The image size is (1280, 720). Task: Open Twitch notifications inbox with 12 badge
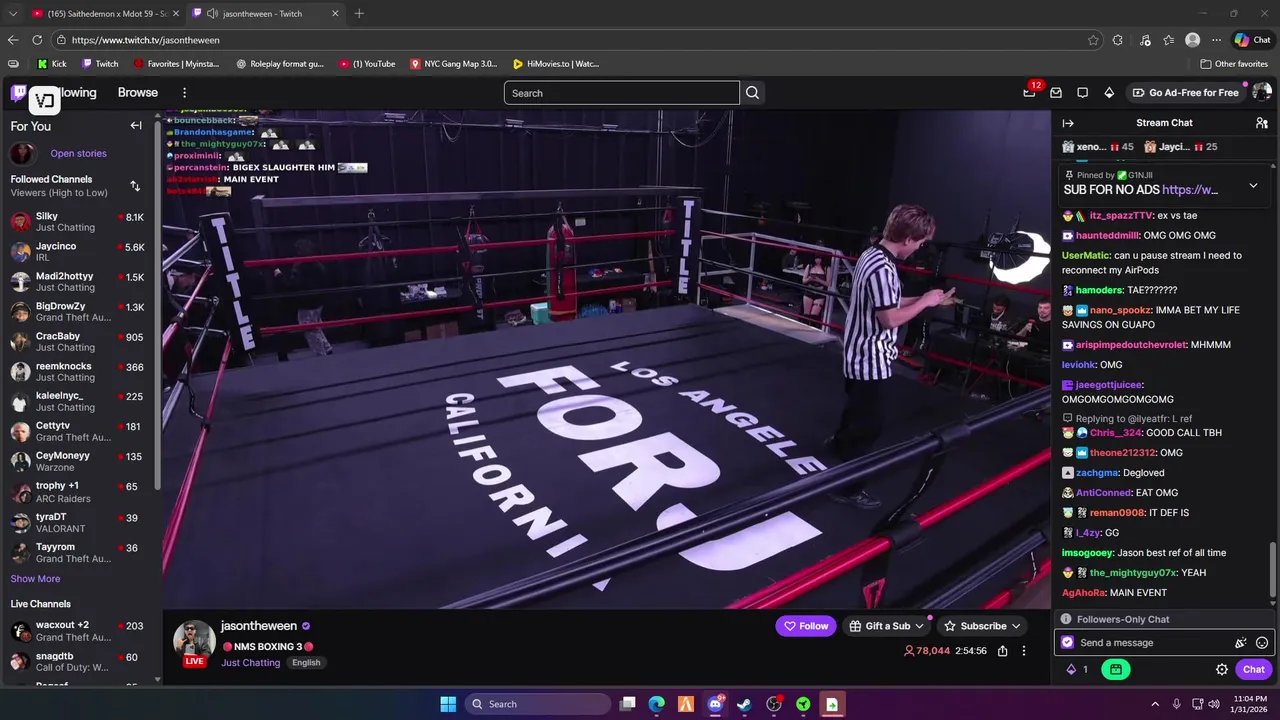click(x=1029, y=92)
